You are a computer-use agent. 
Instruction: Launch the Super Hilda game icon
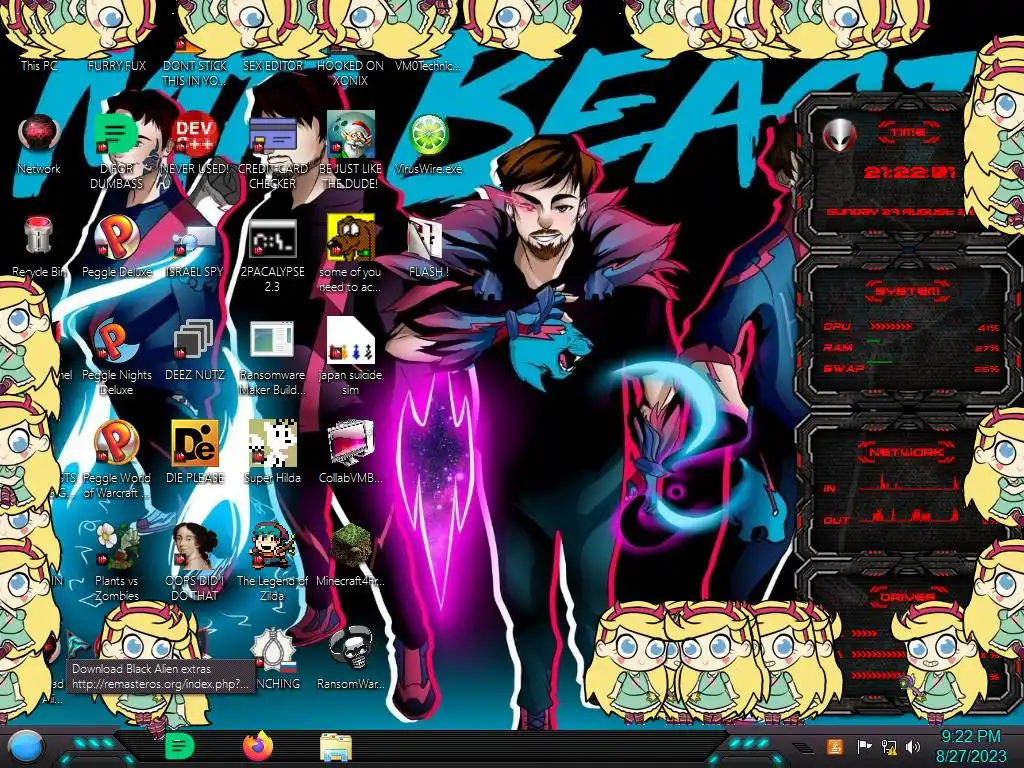click(x=272, y=443)
